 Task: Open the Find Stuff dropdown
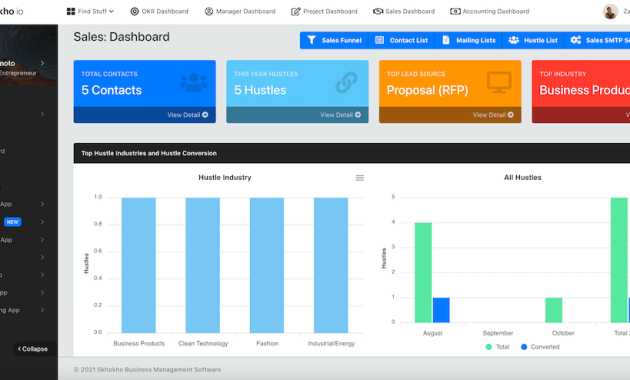(x=90, y=11)
